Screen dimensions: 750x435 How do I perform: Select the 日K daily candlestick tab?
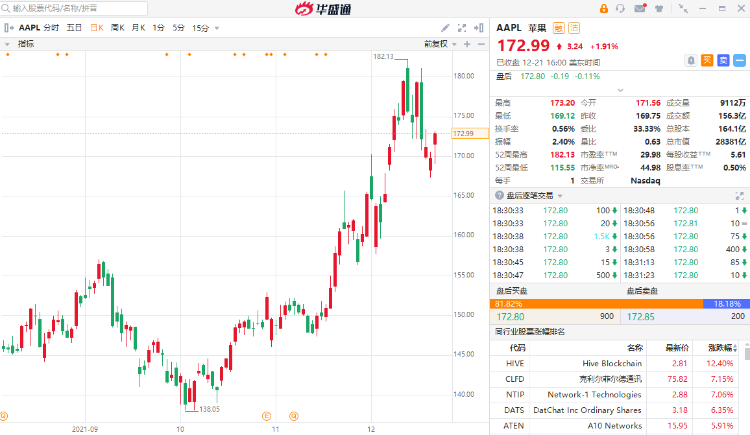coord(97,28)
